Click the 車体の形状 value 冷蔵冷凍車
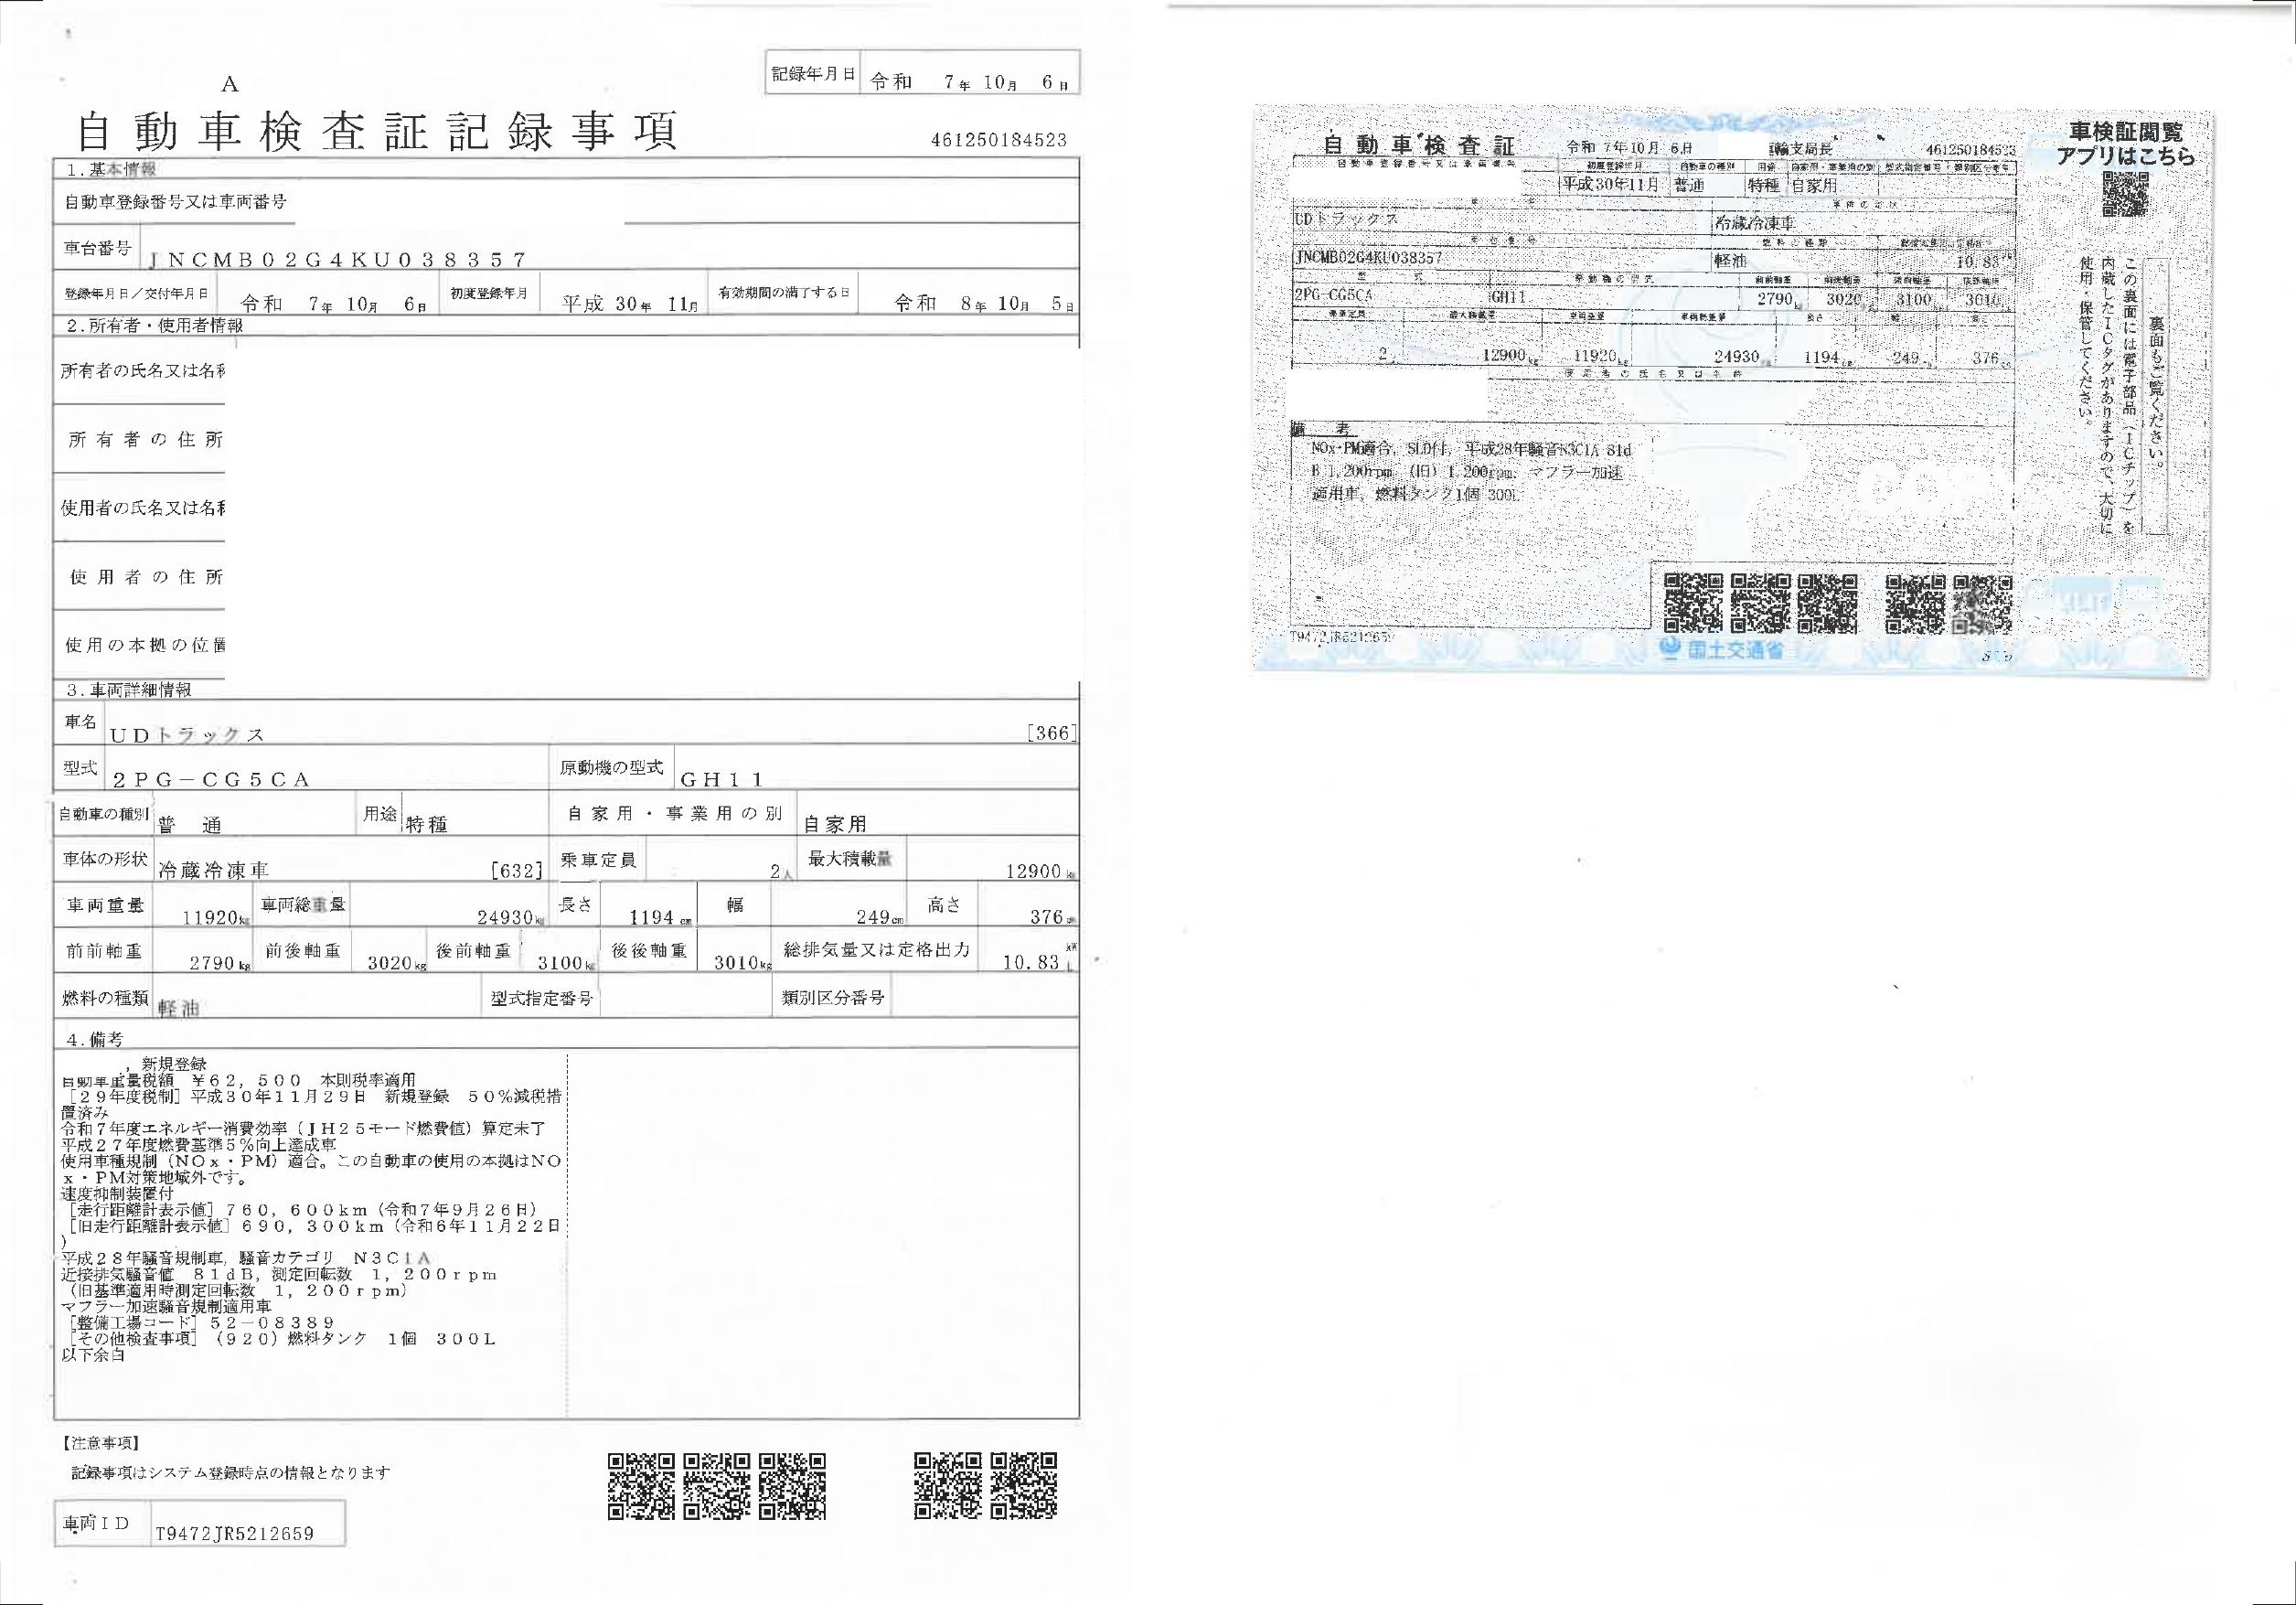 tap(213, 871)
